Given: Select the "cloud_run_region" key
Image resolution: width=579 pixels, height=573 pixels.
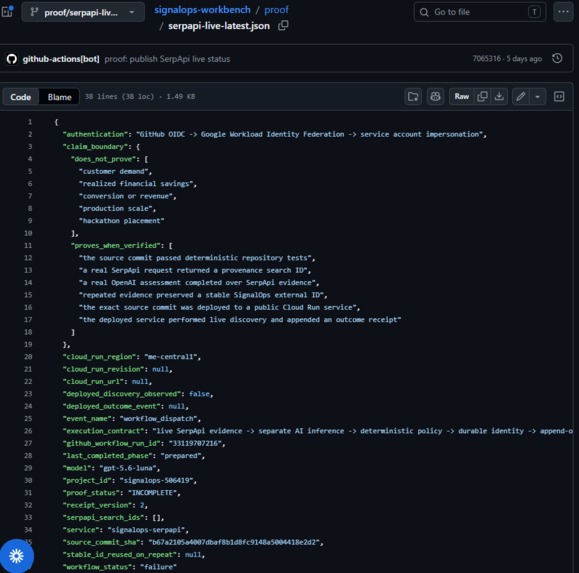Looking at the screenshot, I should 99,357.
